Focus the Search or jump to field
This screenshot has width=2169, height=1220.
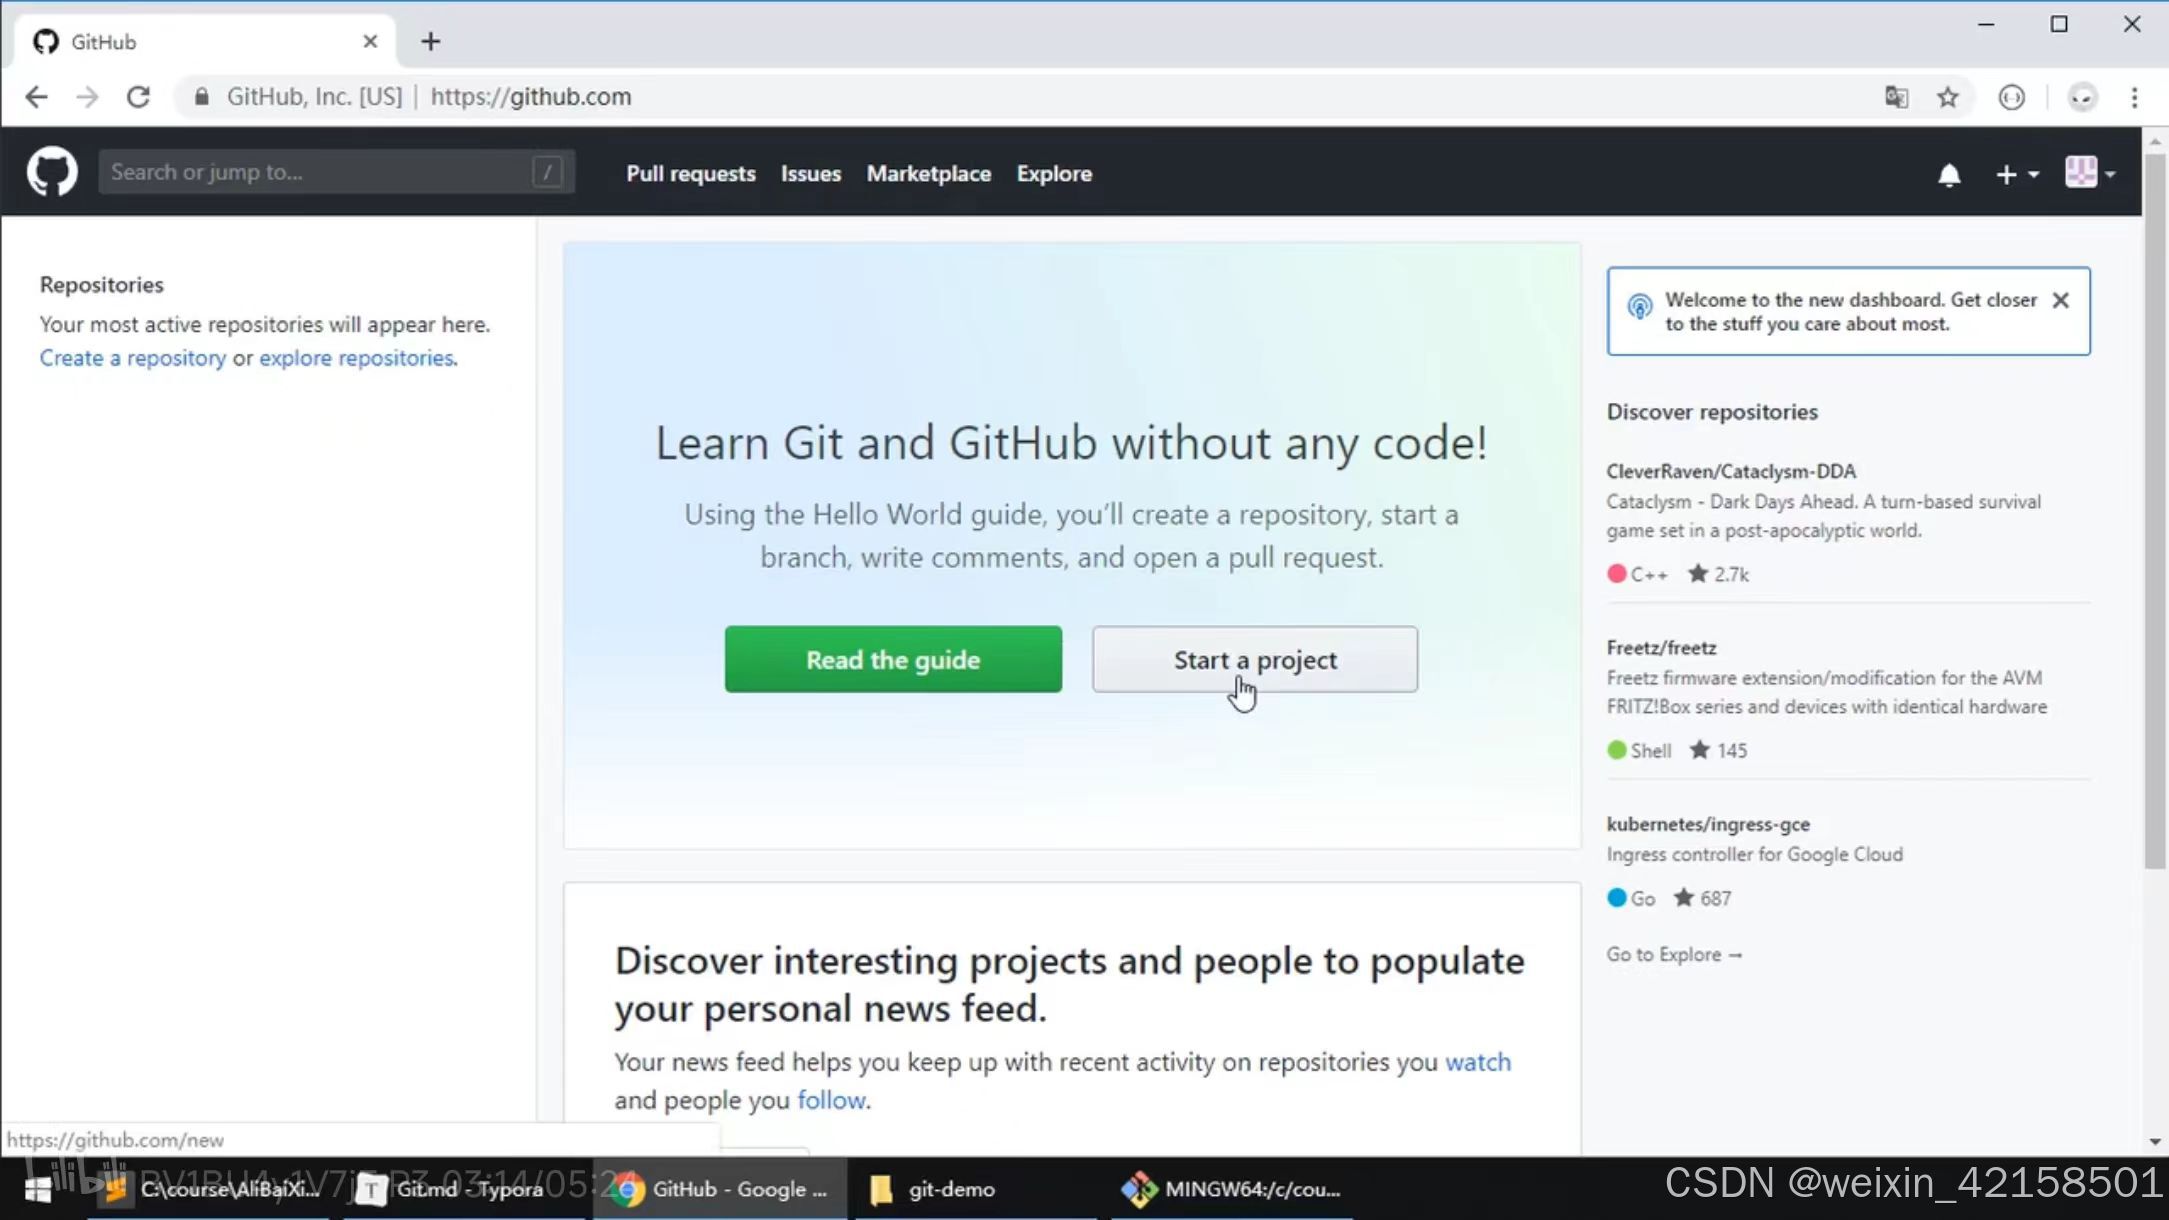tap(336, 172)
